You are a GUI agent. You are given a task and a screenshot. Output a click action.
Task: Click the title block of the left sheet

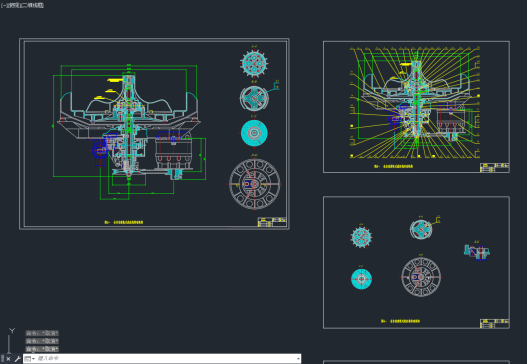(x=272, y=222)
